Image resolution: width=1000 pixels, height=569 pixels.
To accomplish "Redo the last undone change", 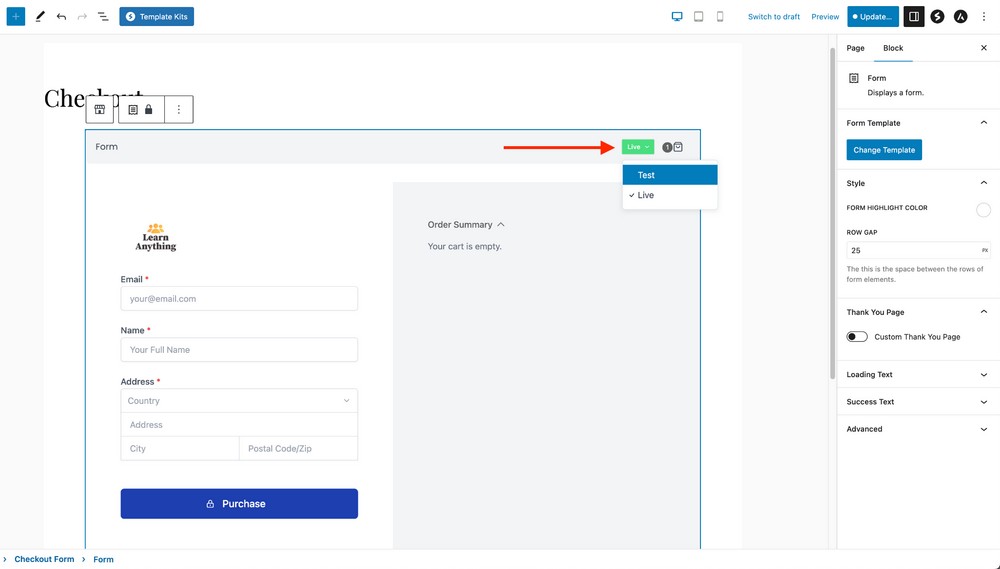I will pyautogui.click(x=82, y=17).
